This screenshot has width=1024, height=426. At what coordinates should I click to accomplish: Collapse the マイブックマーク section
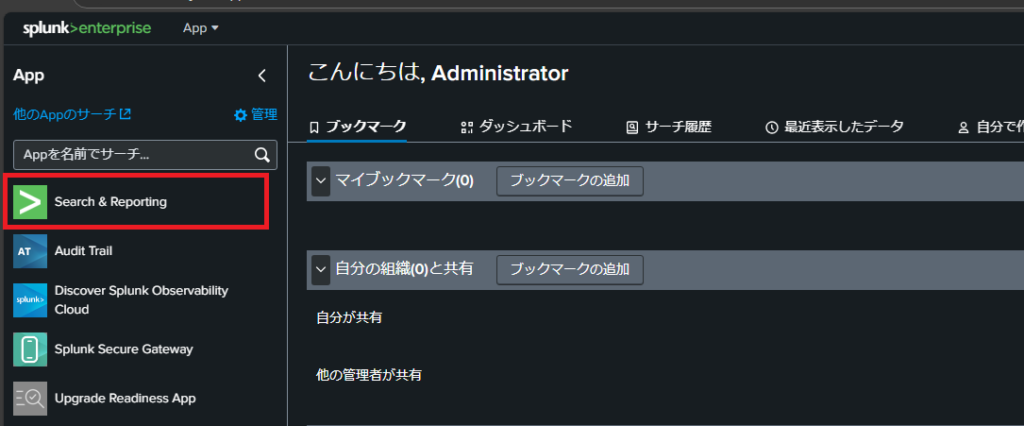pyautogui.click(x=321, y=181)
